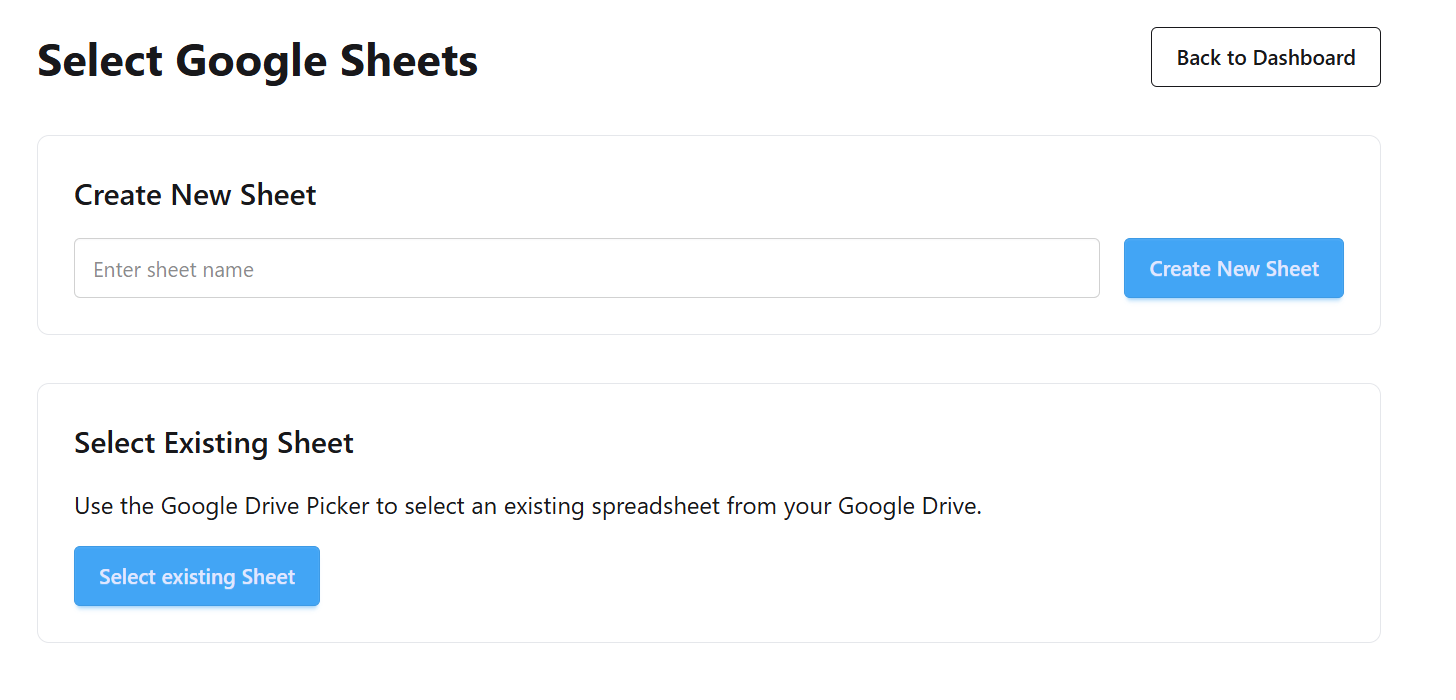The width and height of the screenshot is (1456, 700).
Task: Navigate back using the dashboard button
Action: (1265, 57)
